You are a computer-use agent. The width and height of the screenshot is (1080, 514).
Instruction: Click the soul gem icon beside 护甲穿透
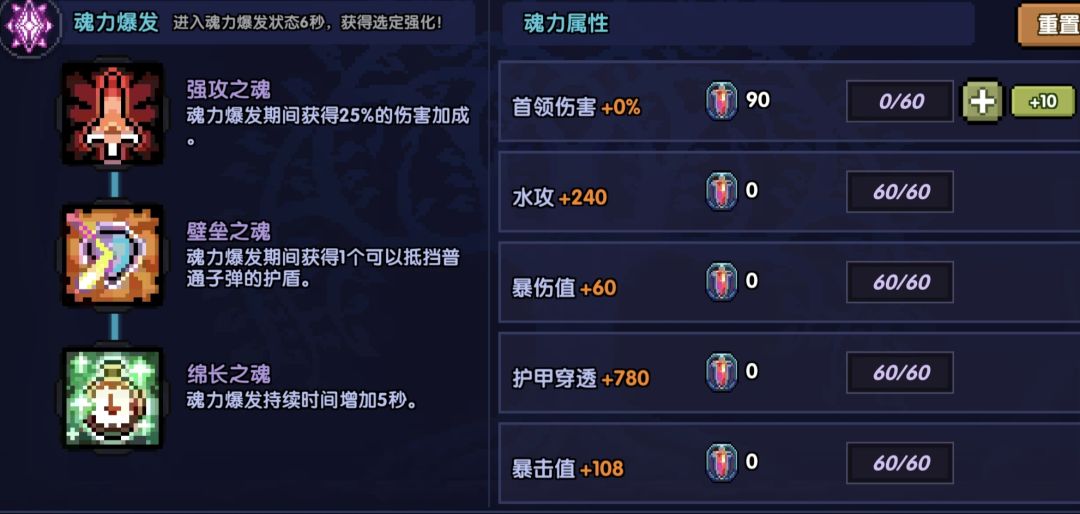tap(721, 372)
